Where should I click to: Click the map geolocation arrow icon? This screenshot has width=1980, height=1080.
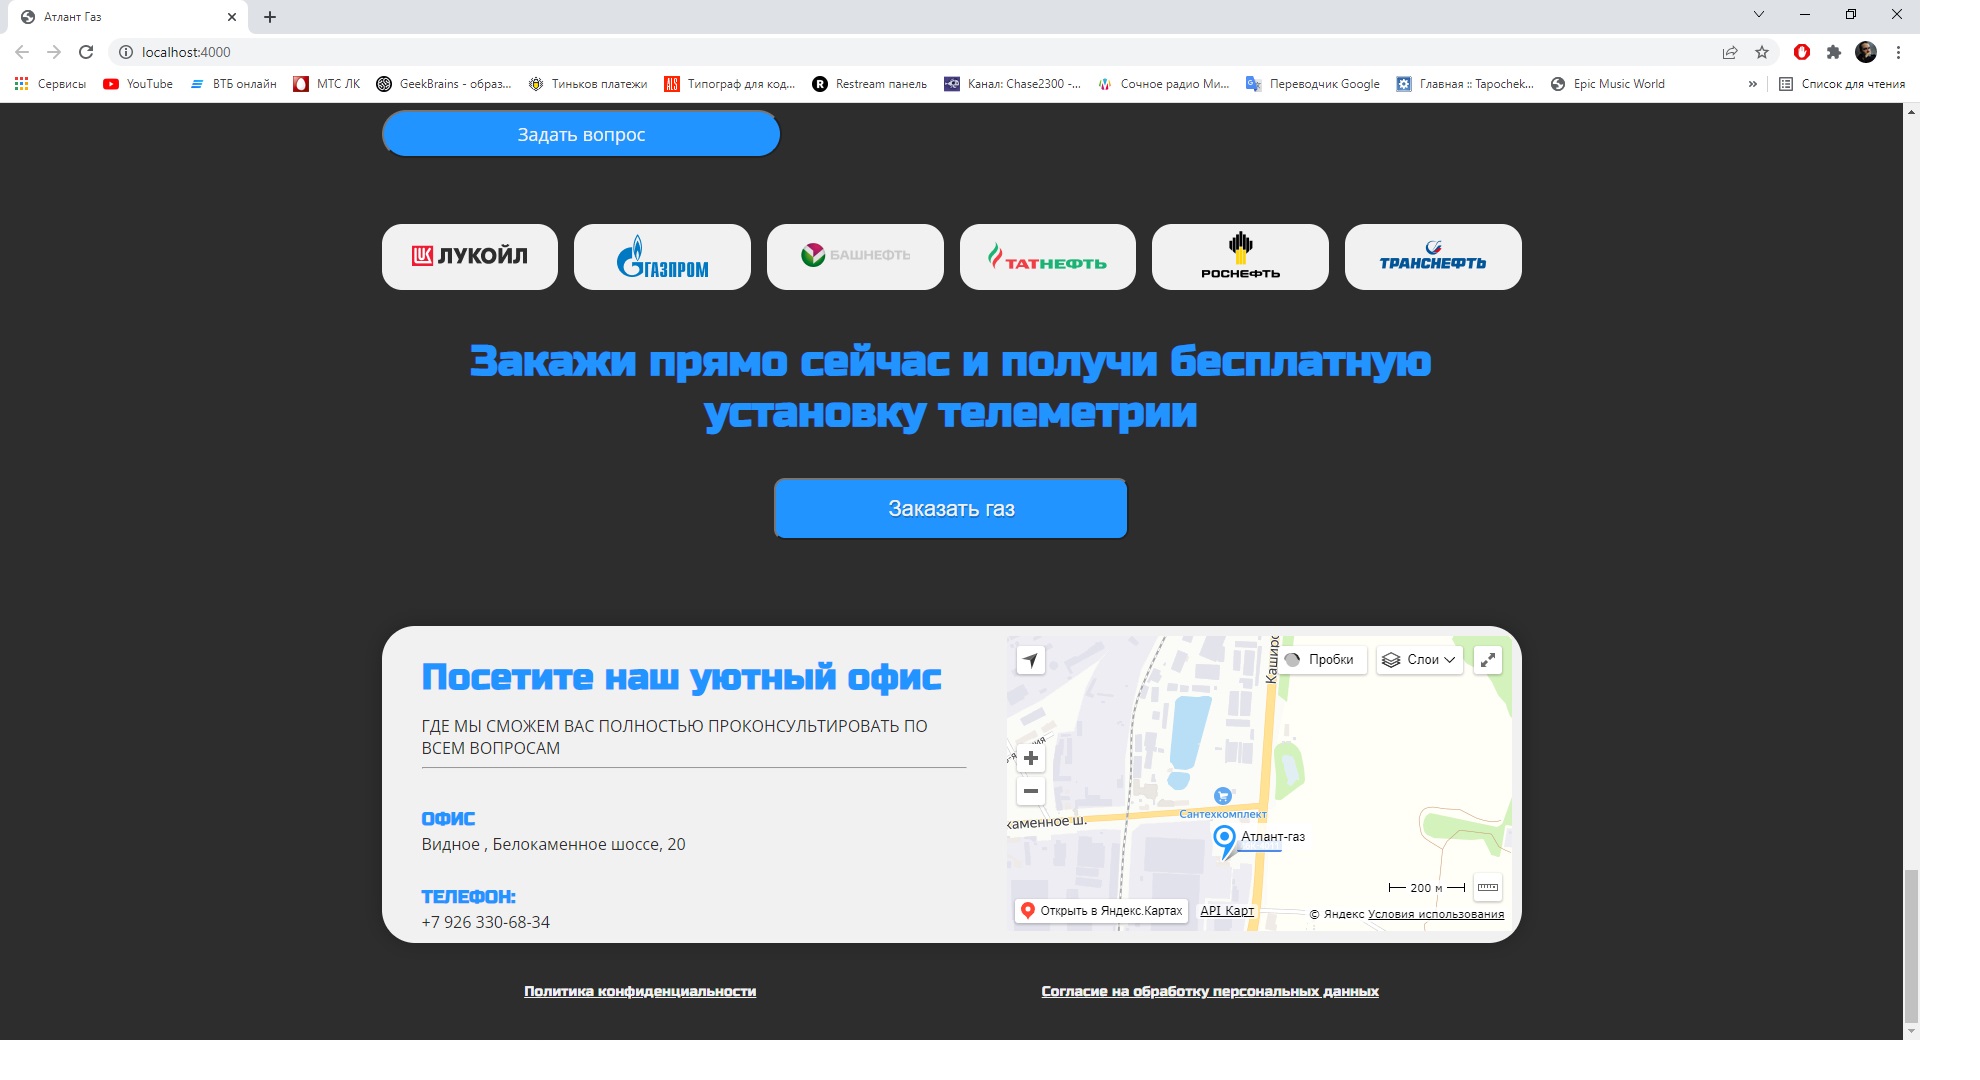pos(1031,660)
